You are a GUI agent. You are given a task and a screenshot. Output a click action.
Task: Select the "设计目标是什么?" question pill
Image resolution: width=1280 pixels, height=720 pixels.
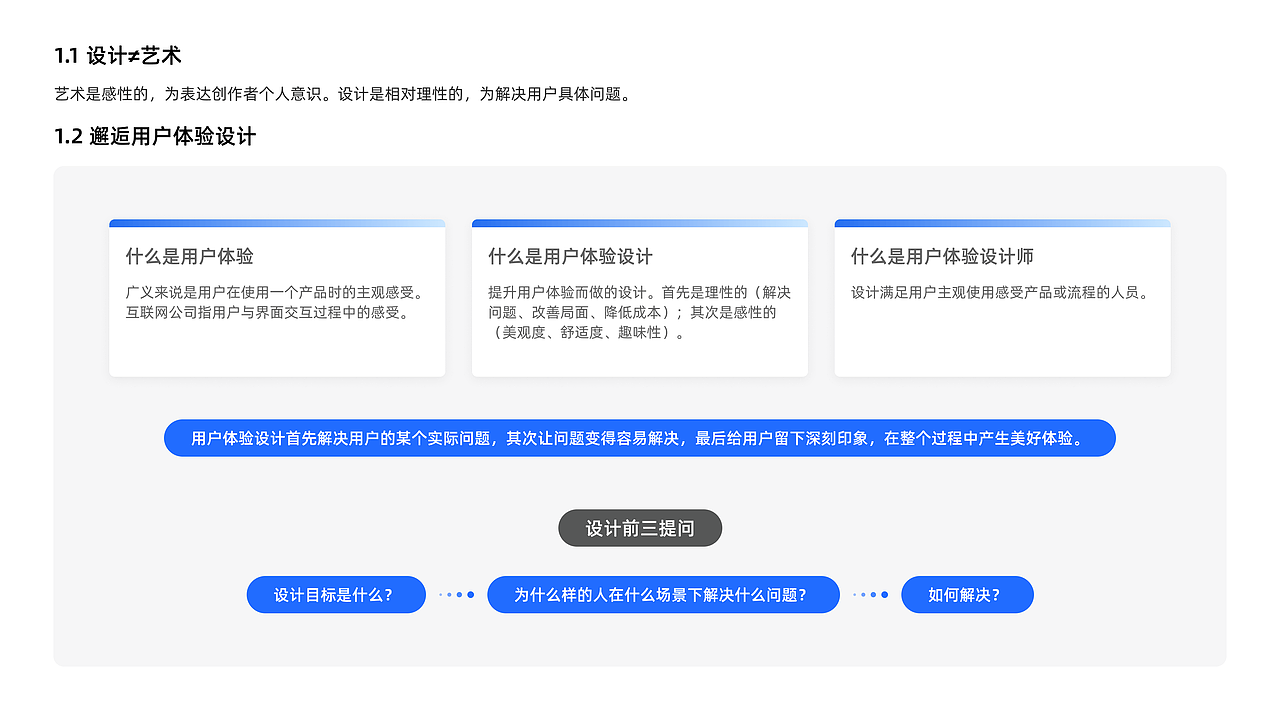click(x=336, y=594)
